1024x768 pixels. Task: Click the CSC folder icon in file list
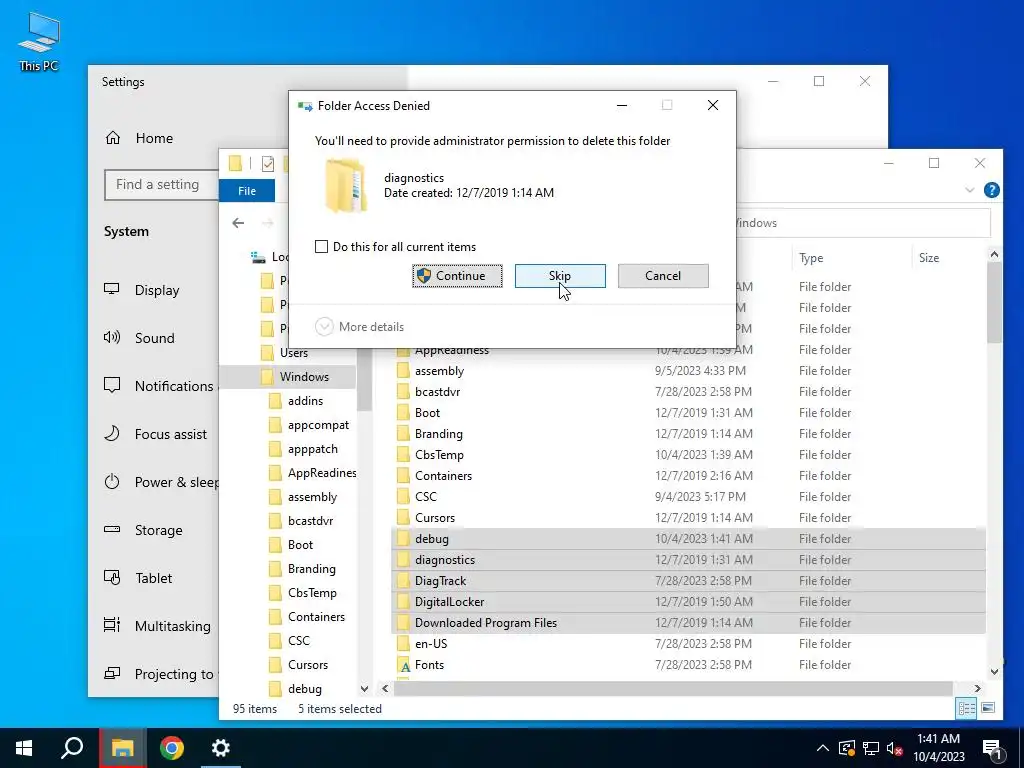click(404, 496)
